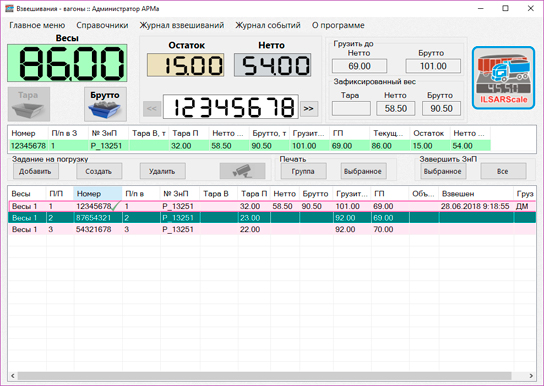Click the ГП header in lower table
The height and width of the screenshot is (386, 544).
390,194
